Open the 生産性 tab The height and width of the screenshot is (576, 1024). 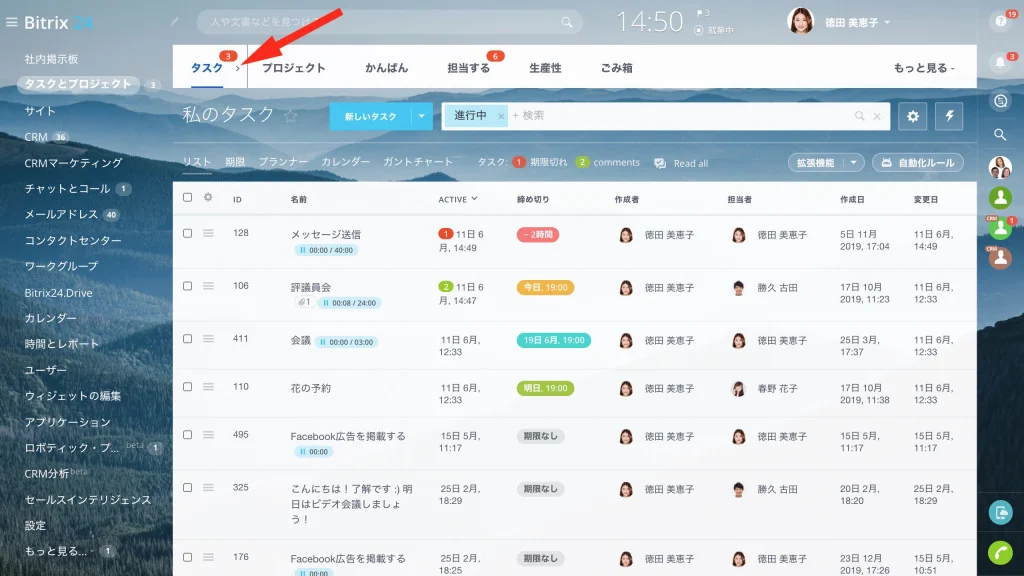tap(545, 68)
